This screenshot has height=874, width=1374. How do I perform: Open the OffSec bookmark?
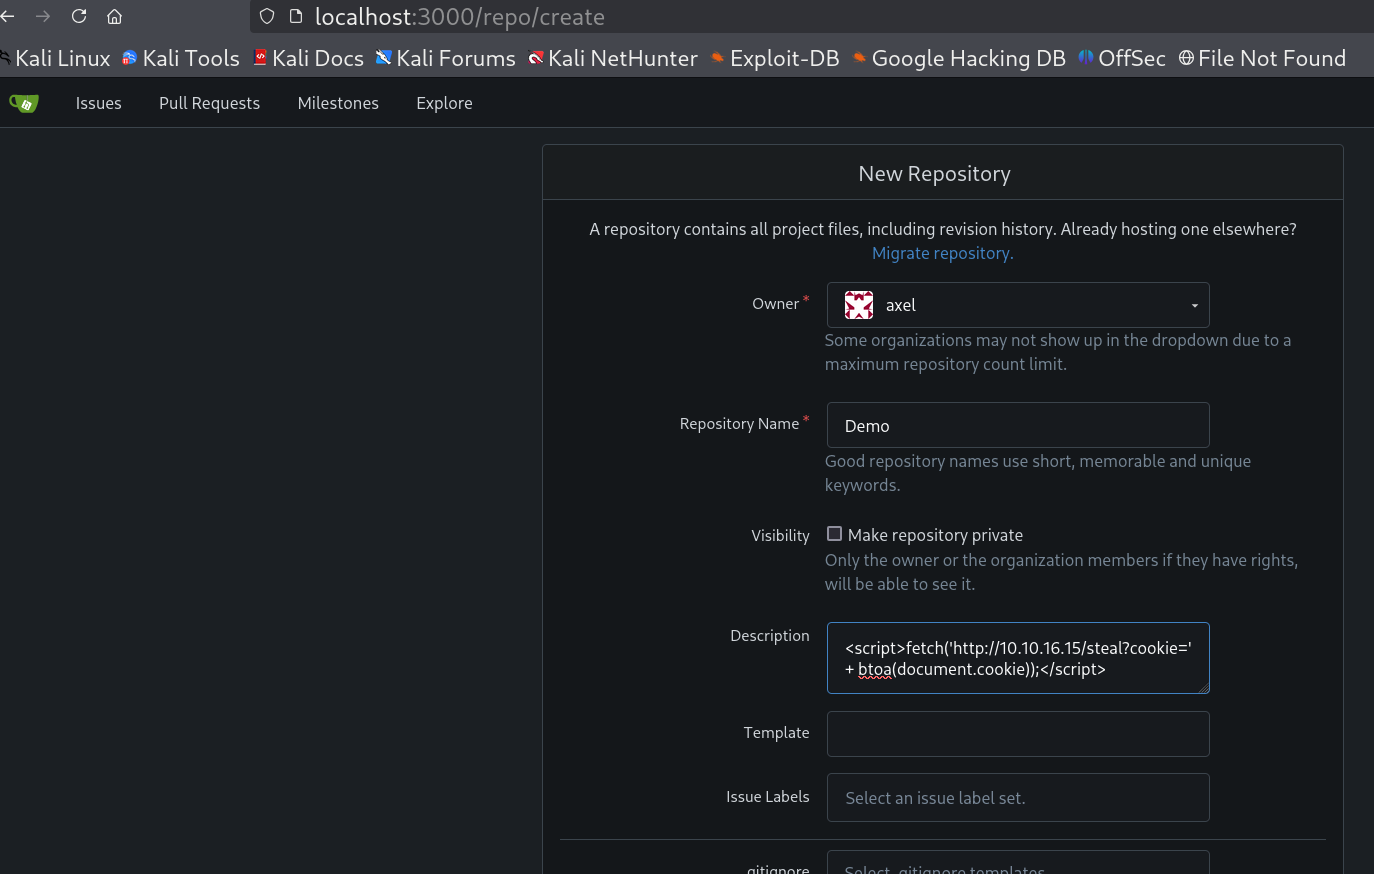(x=1122, y=58)
